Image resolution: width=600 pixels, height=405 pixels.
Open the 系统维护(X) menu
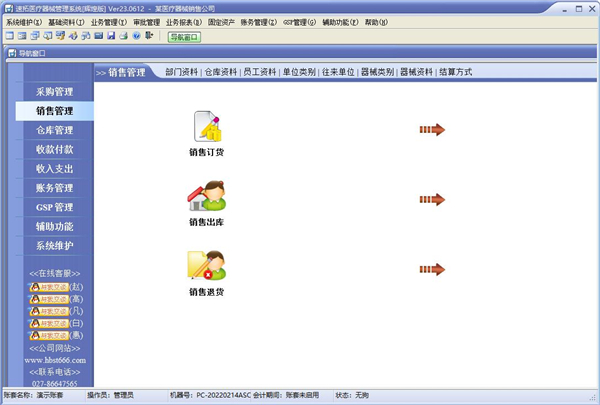(x=24, y=23)
